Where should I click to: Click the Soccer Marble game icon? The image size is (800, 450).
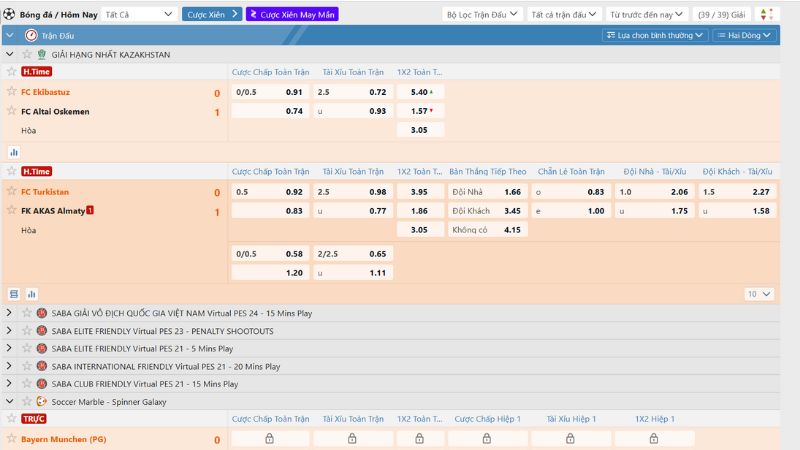[41, 401]
